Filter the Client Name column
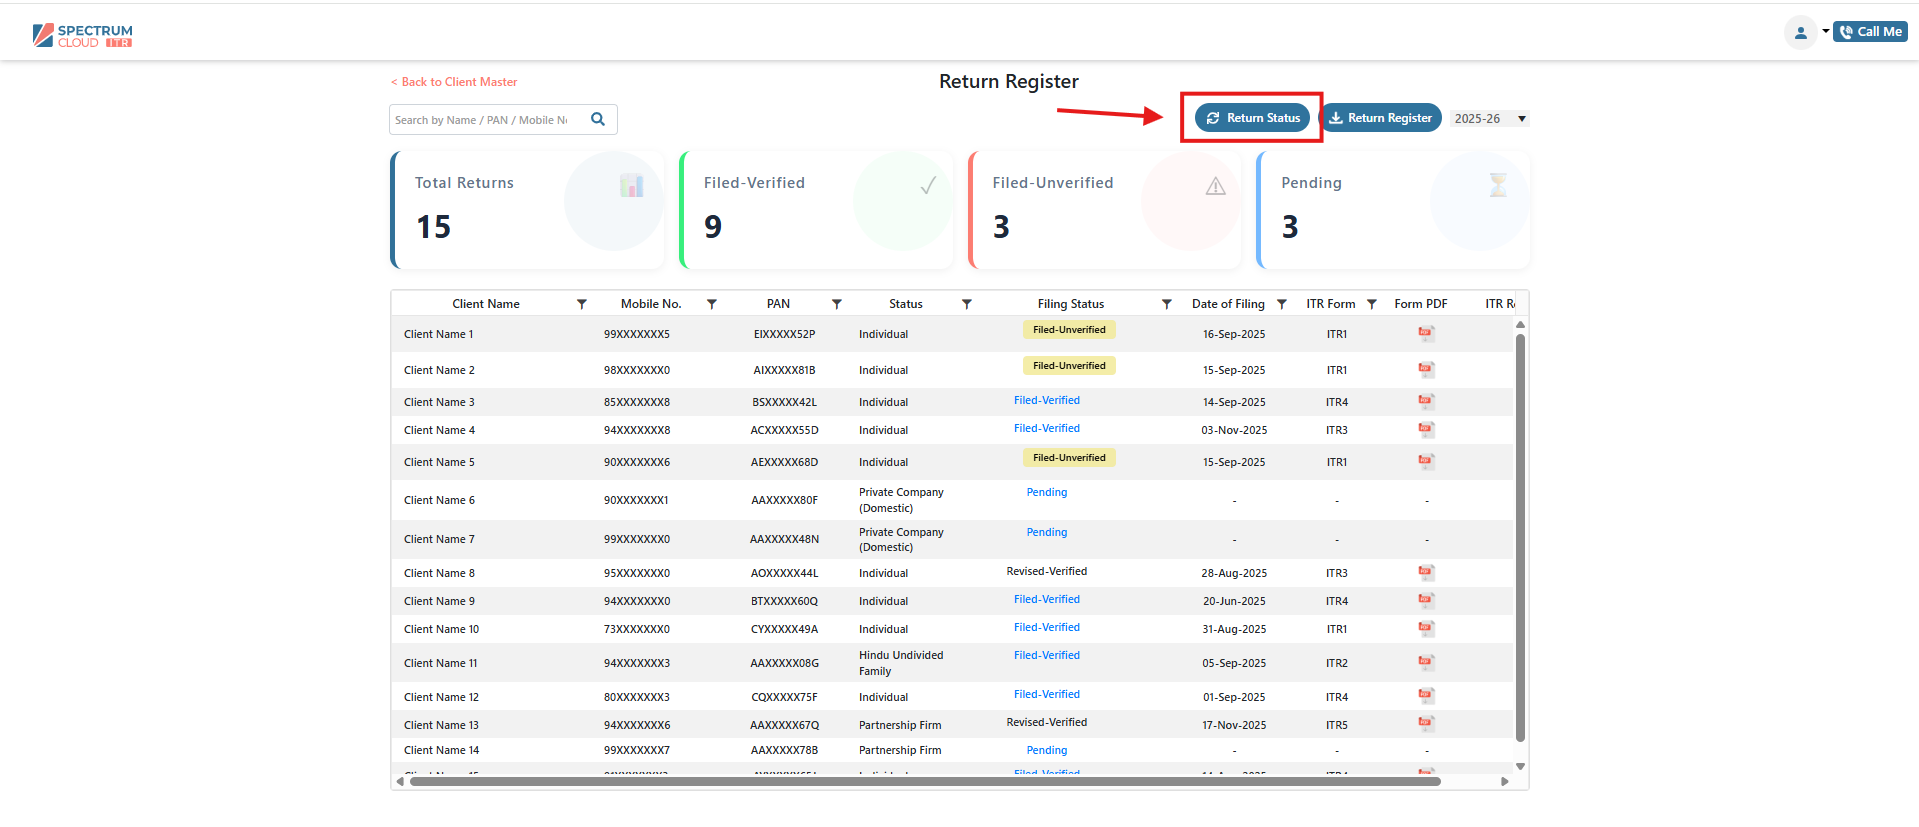Image resolution: width=1919 pixels, height=827 pixels. pyautogui.click(x=582, y=304)
